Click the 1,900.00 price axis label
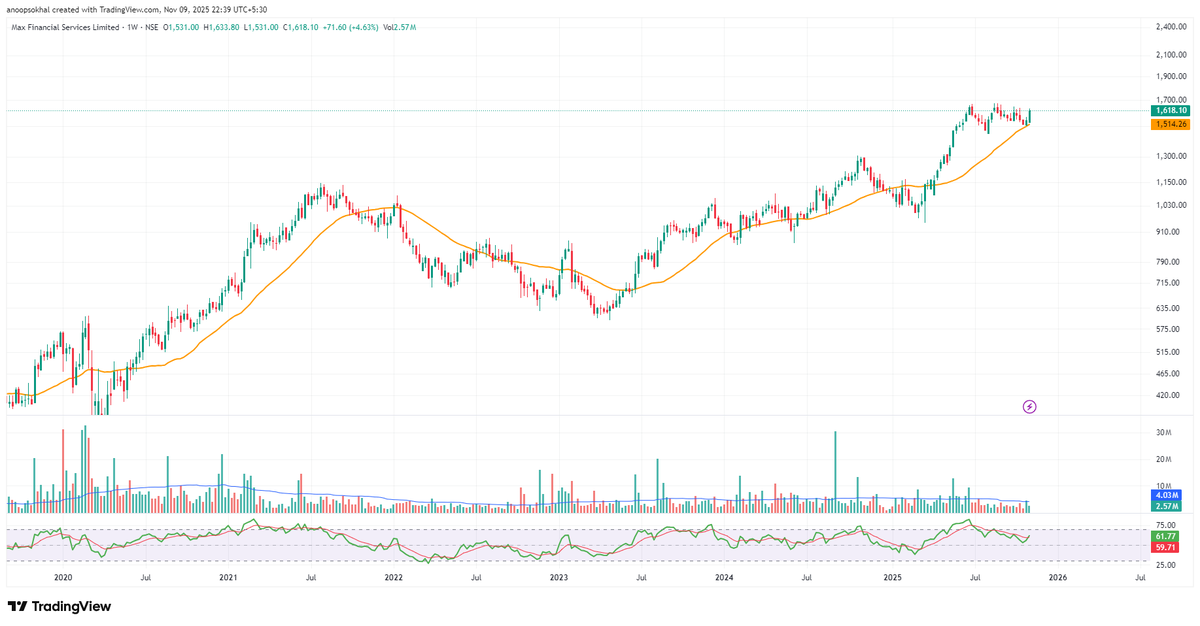The image size is (1200, 626). (x=1171, y=77)
